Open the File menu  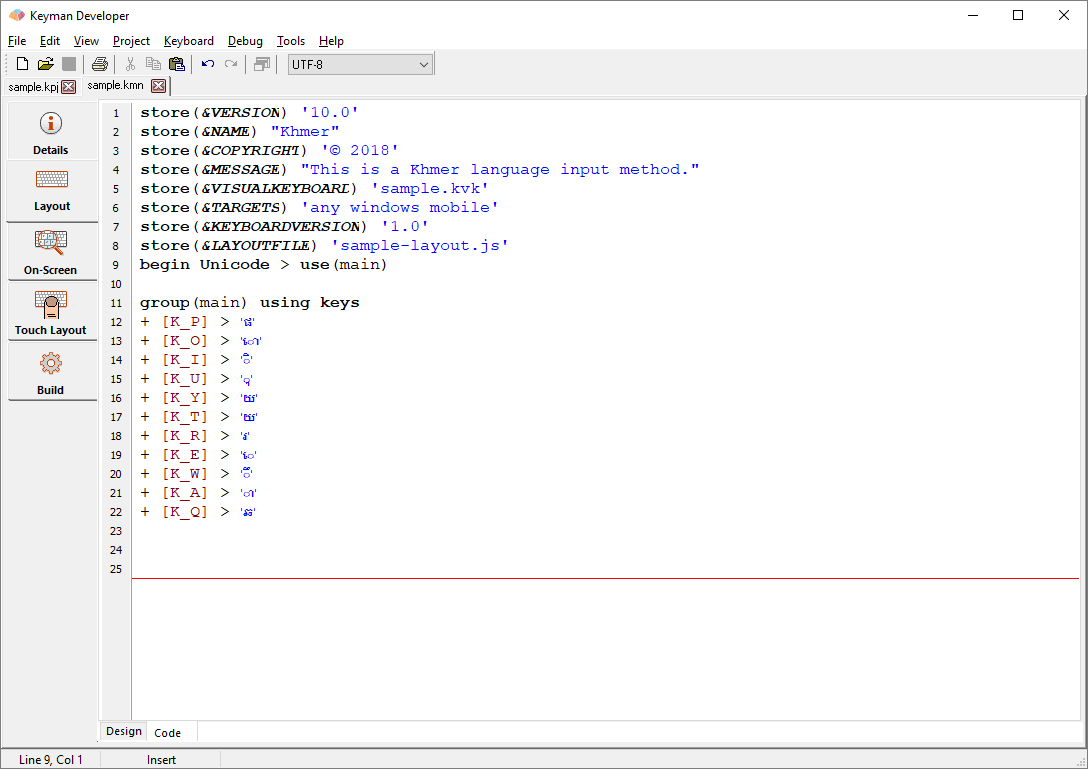[x=17, y=41]
